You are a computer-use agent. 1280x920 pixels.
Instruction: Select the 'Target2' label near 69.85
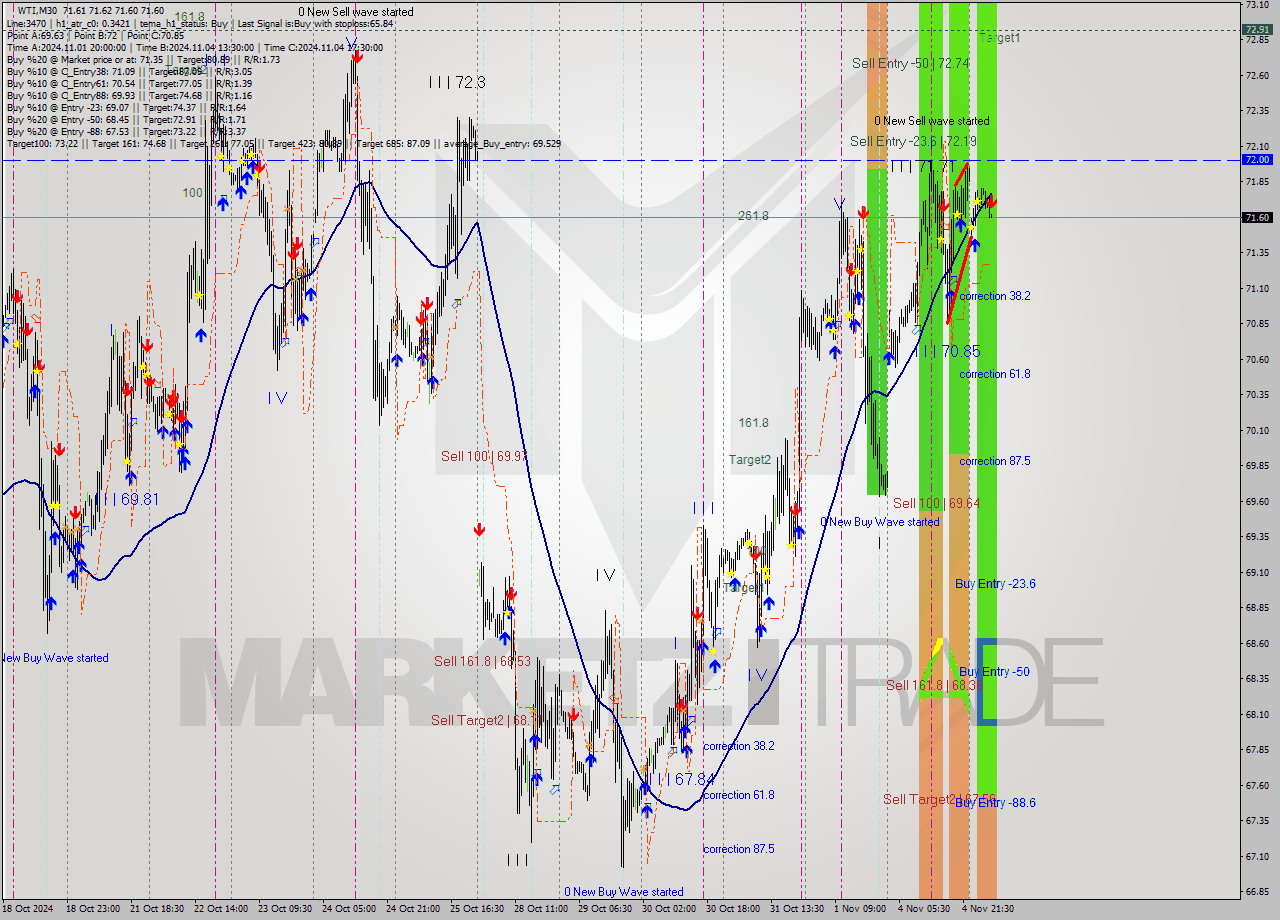point(750,460)
